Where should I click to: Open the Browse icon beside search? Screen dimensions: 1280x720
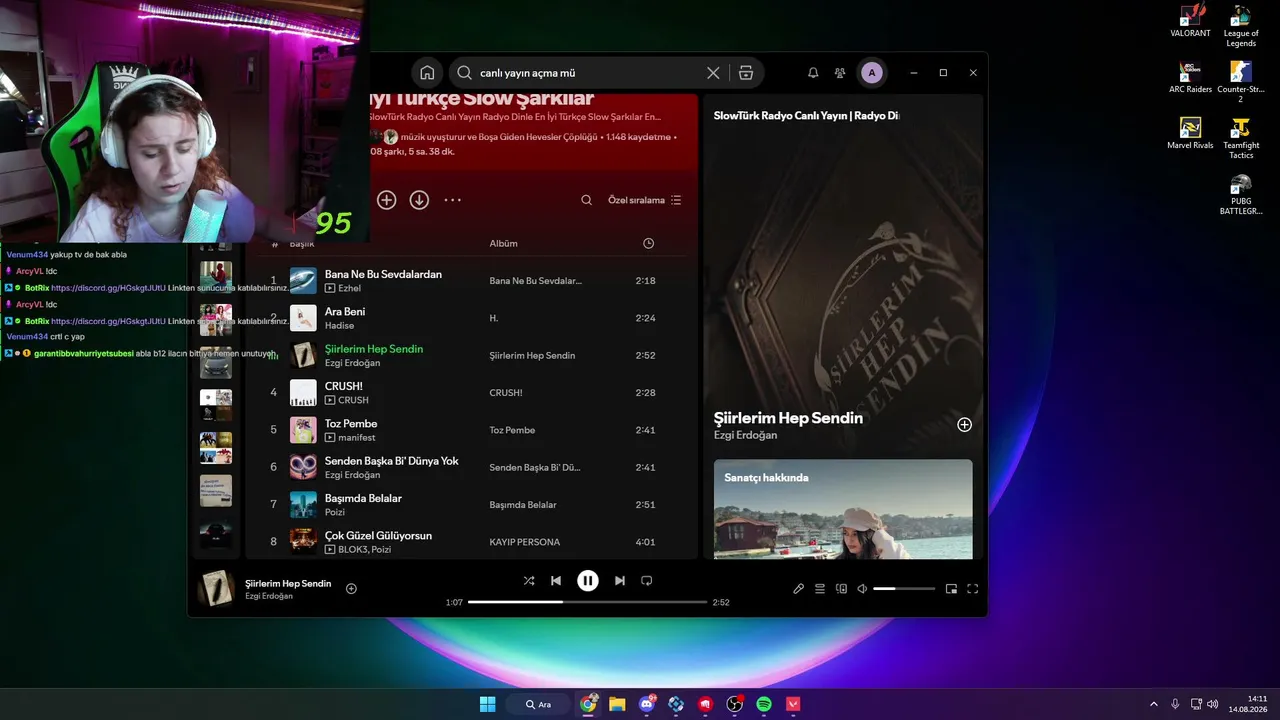point(746,73)
